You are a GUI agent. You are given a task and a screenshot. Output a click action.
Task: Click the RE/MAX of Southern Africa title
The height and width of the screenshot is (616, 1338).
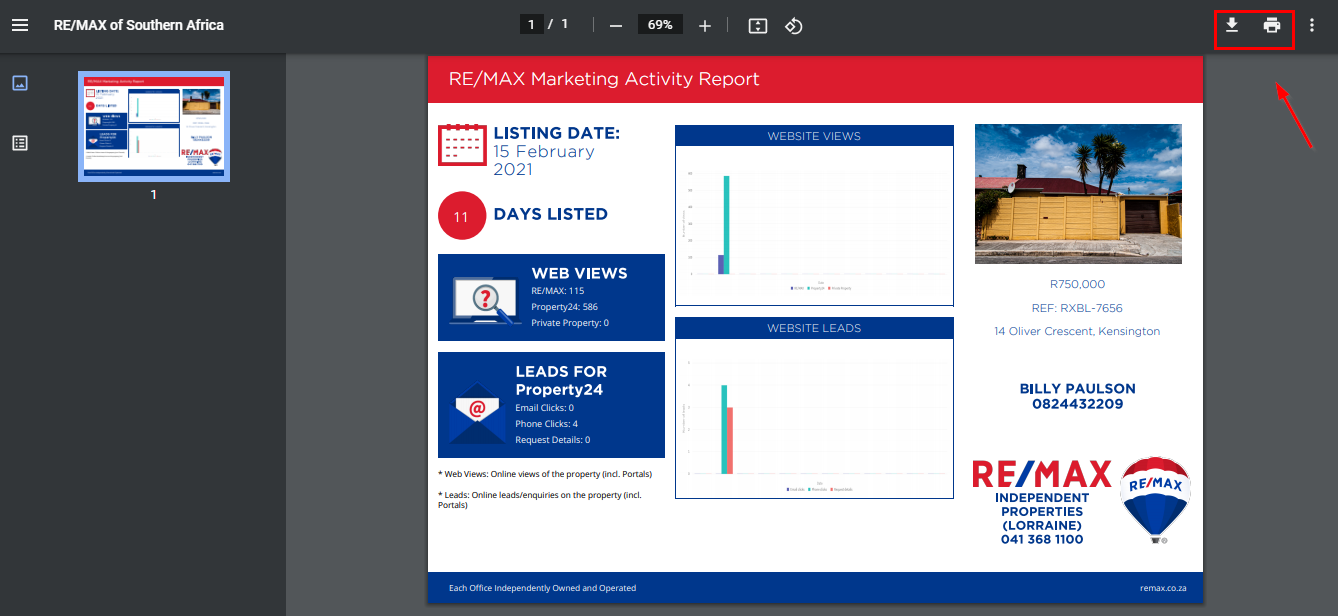[x=139, y=25]
